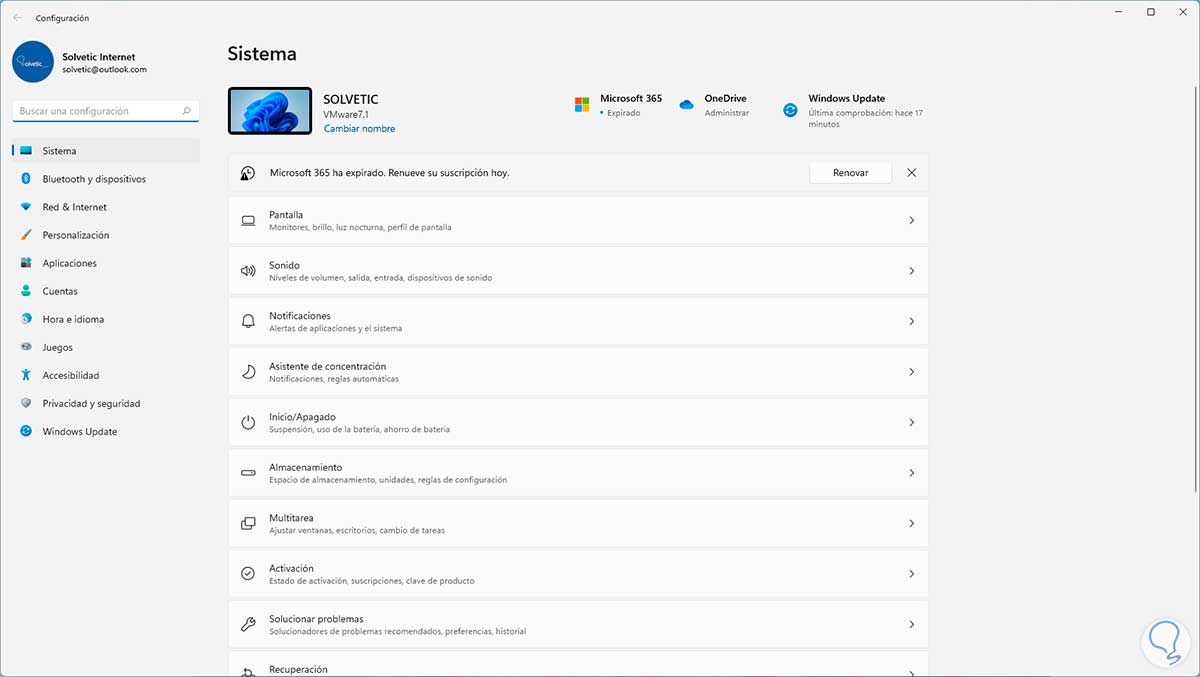Click the Recuperación row label
This screenshot has width=1200, height=677.
coord(298,670)
